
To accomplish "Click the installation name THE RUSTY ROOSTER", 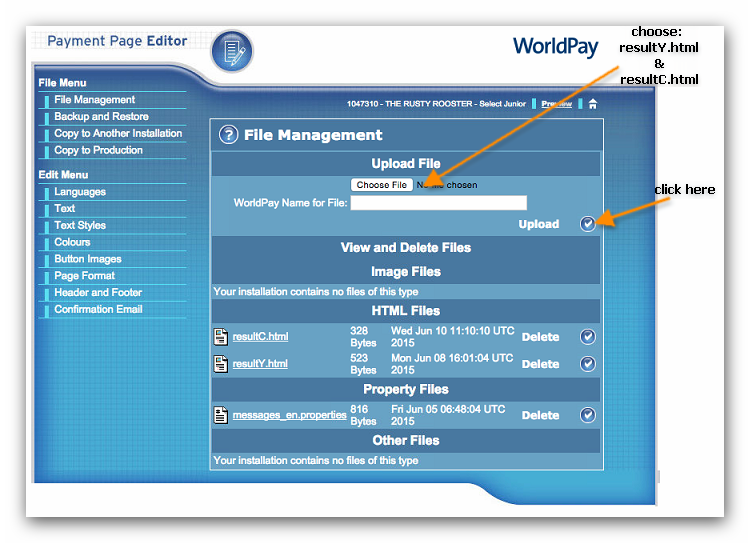I will 429,104.
